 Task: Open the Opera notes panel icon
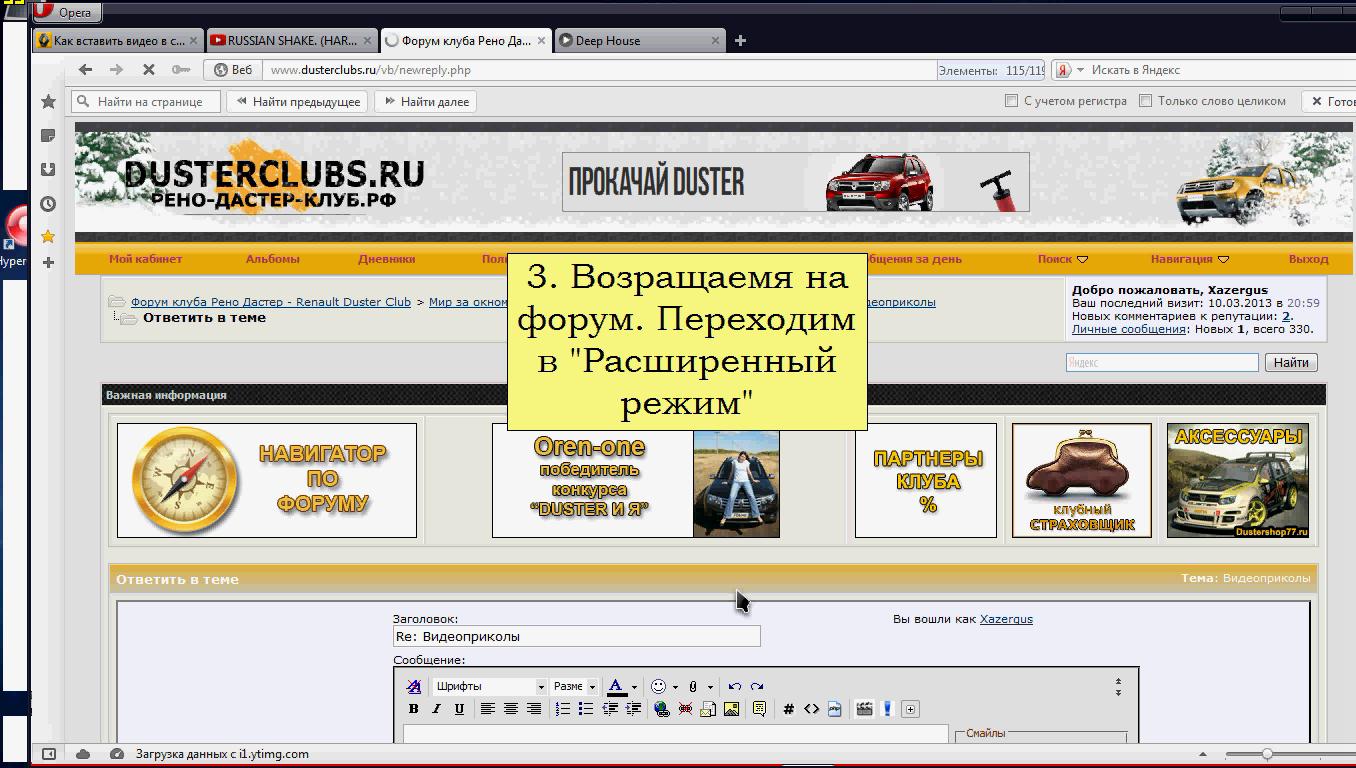click(x=47, y=135)
